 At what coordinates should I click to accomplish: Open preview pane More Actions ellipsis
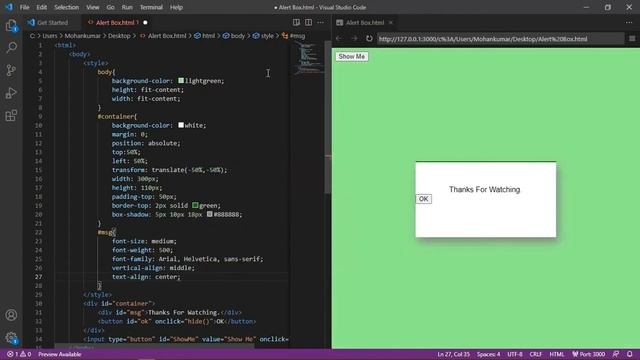[x=629, y=22]
